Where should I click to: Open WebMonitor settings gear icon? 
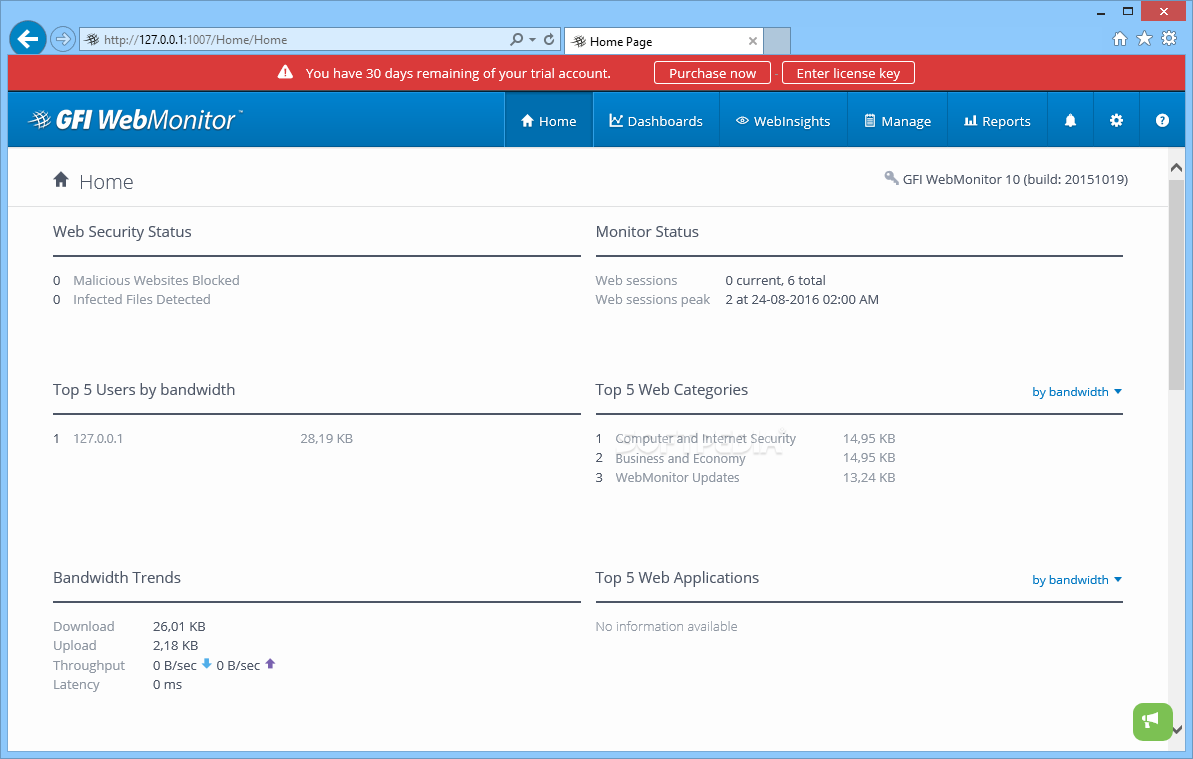click(1116, 120)
